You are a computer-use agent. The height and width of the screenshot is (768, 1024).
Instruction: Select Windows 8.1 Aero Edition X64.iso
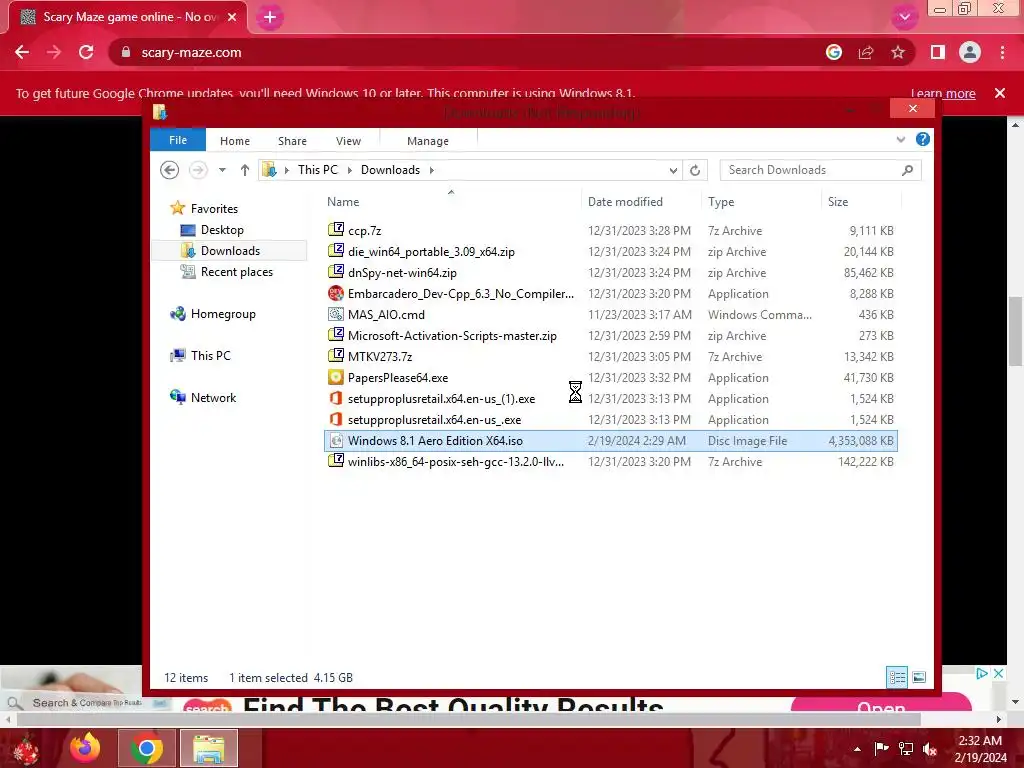click(611, 441)
